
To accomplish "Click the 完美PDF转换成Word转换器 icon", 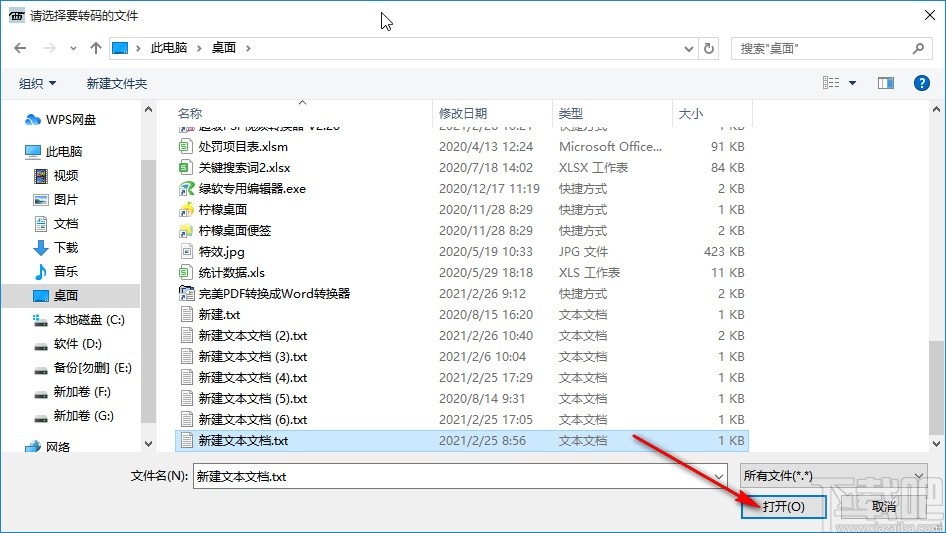I will coord(186,293).
